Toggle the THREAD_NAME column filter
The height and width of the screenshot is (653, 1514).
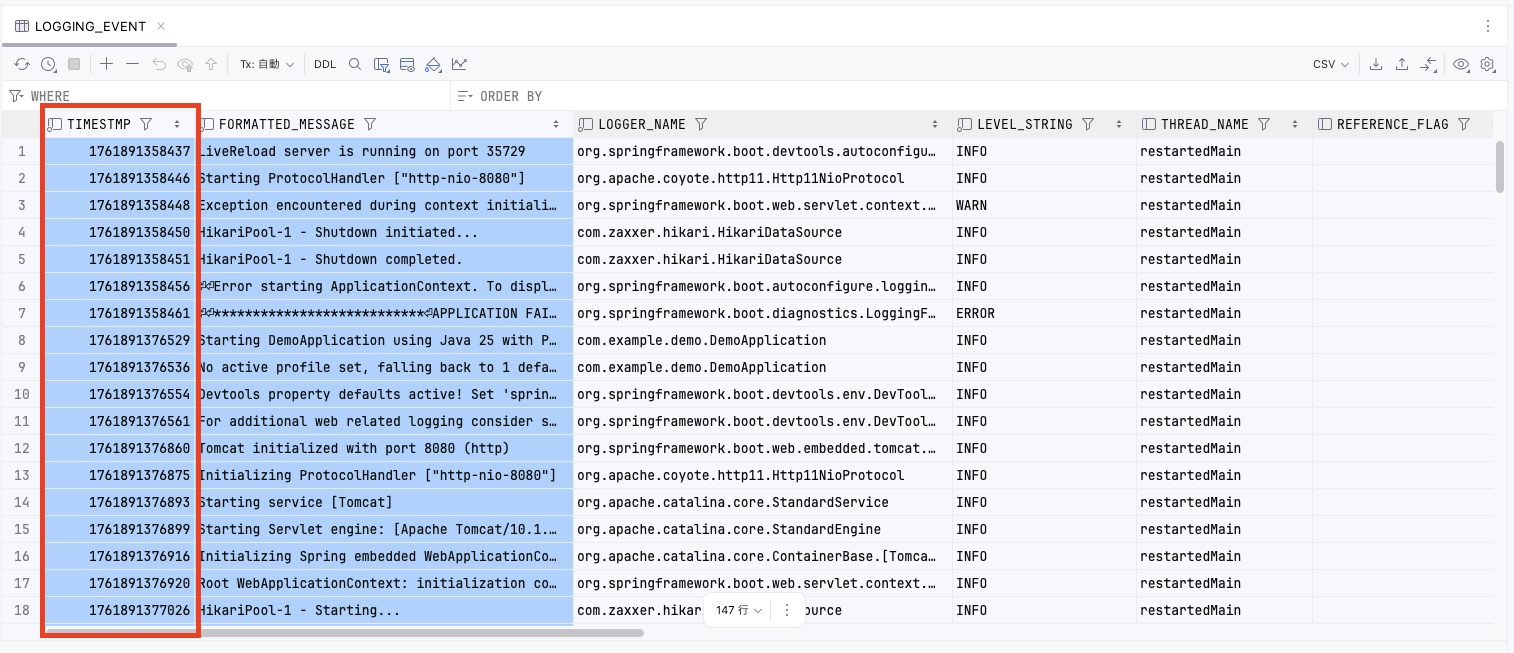(x=1263, y=123)
